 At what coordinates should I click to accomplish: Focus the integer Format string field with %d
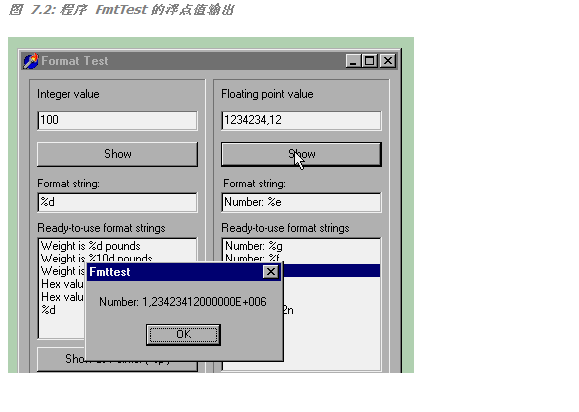pyautogui.click(x=117, y=202)
